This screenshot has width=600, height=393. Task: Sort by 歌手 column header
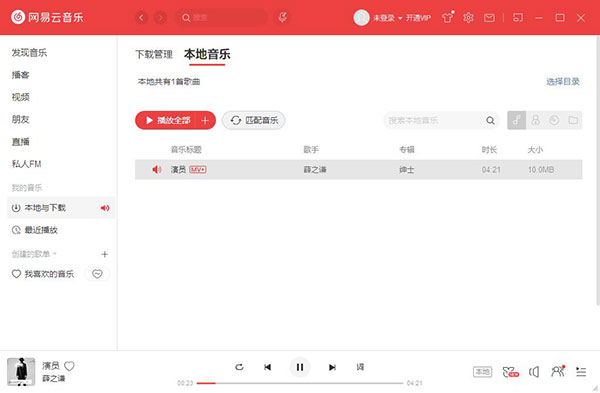(311, 150)
